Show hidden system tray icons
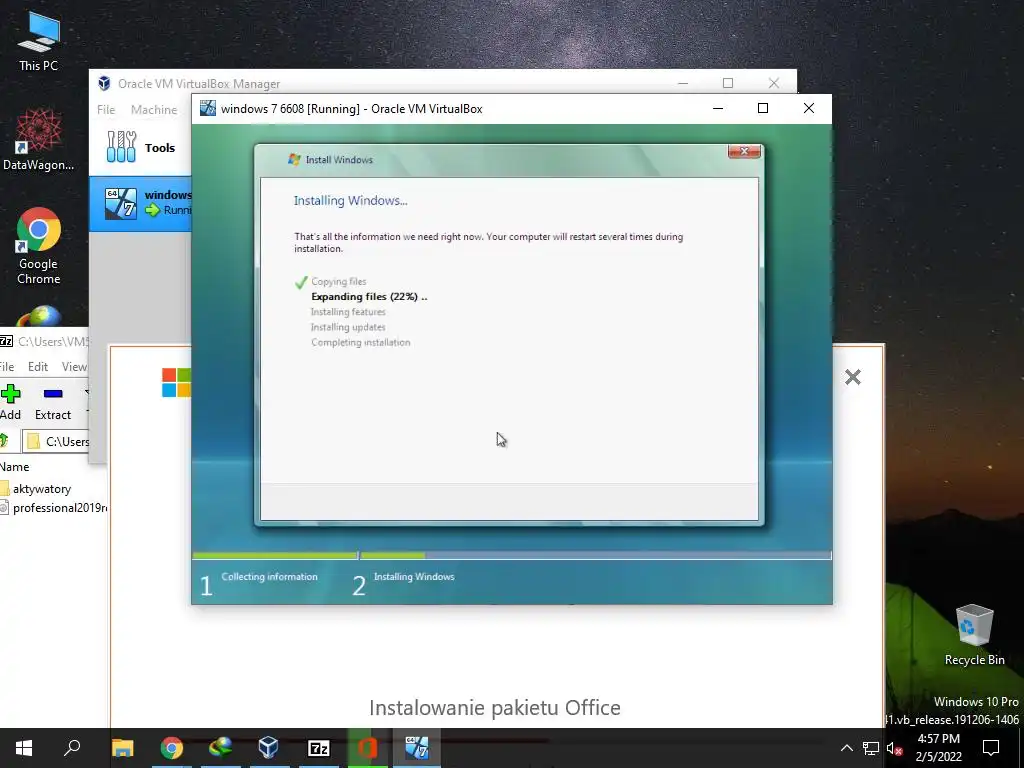This screenshot has height=768, width=1024. click(x=846, y=748)
